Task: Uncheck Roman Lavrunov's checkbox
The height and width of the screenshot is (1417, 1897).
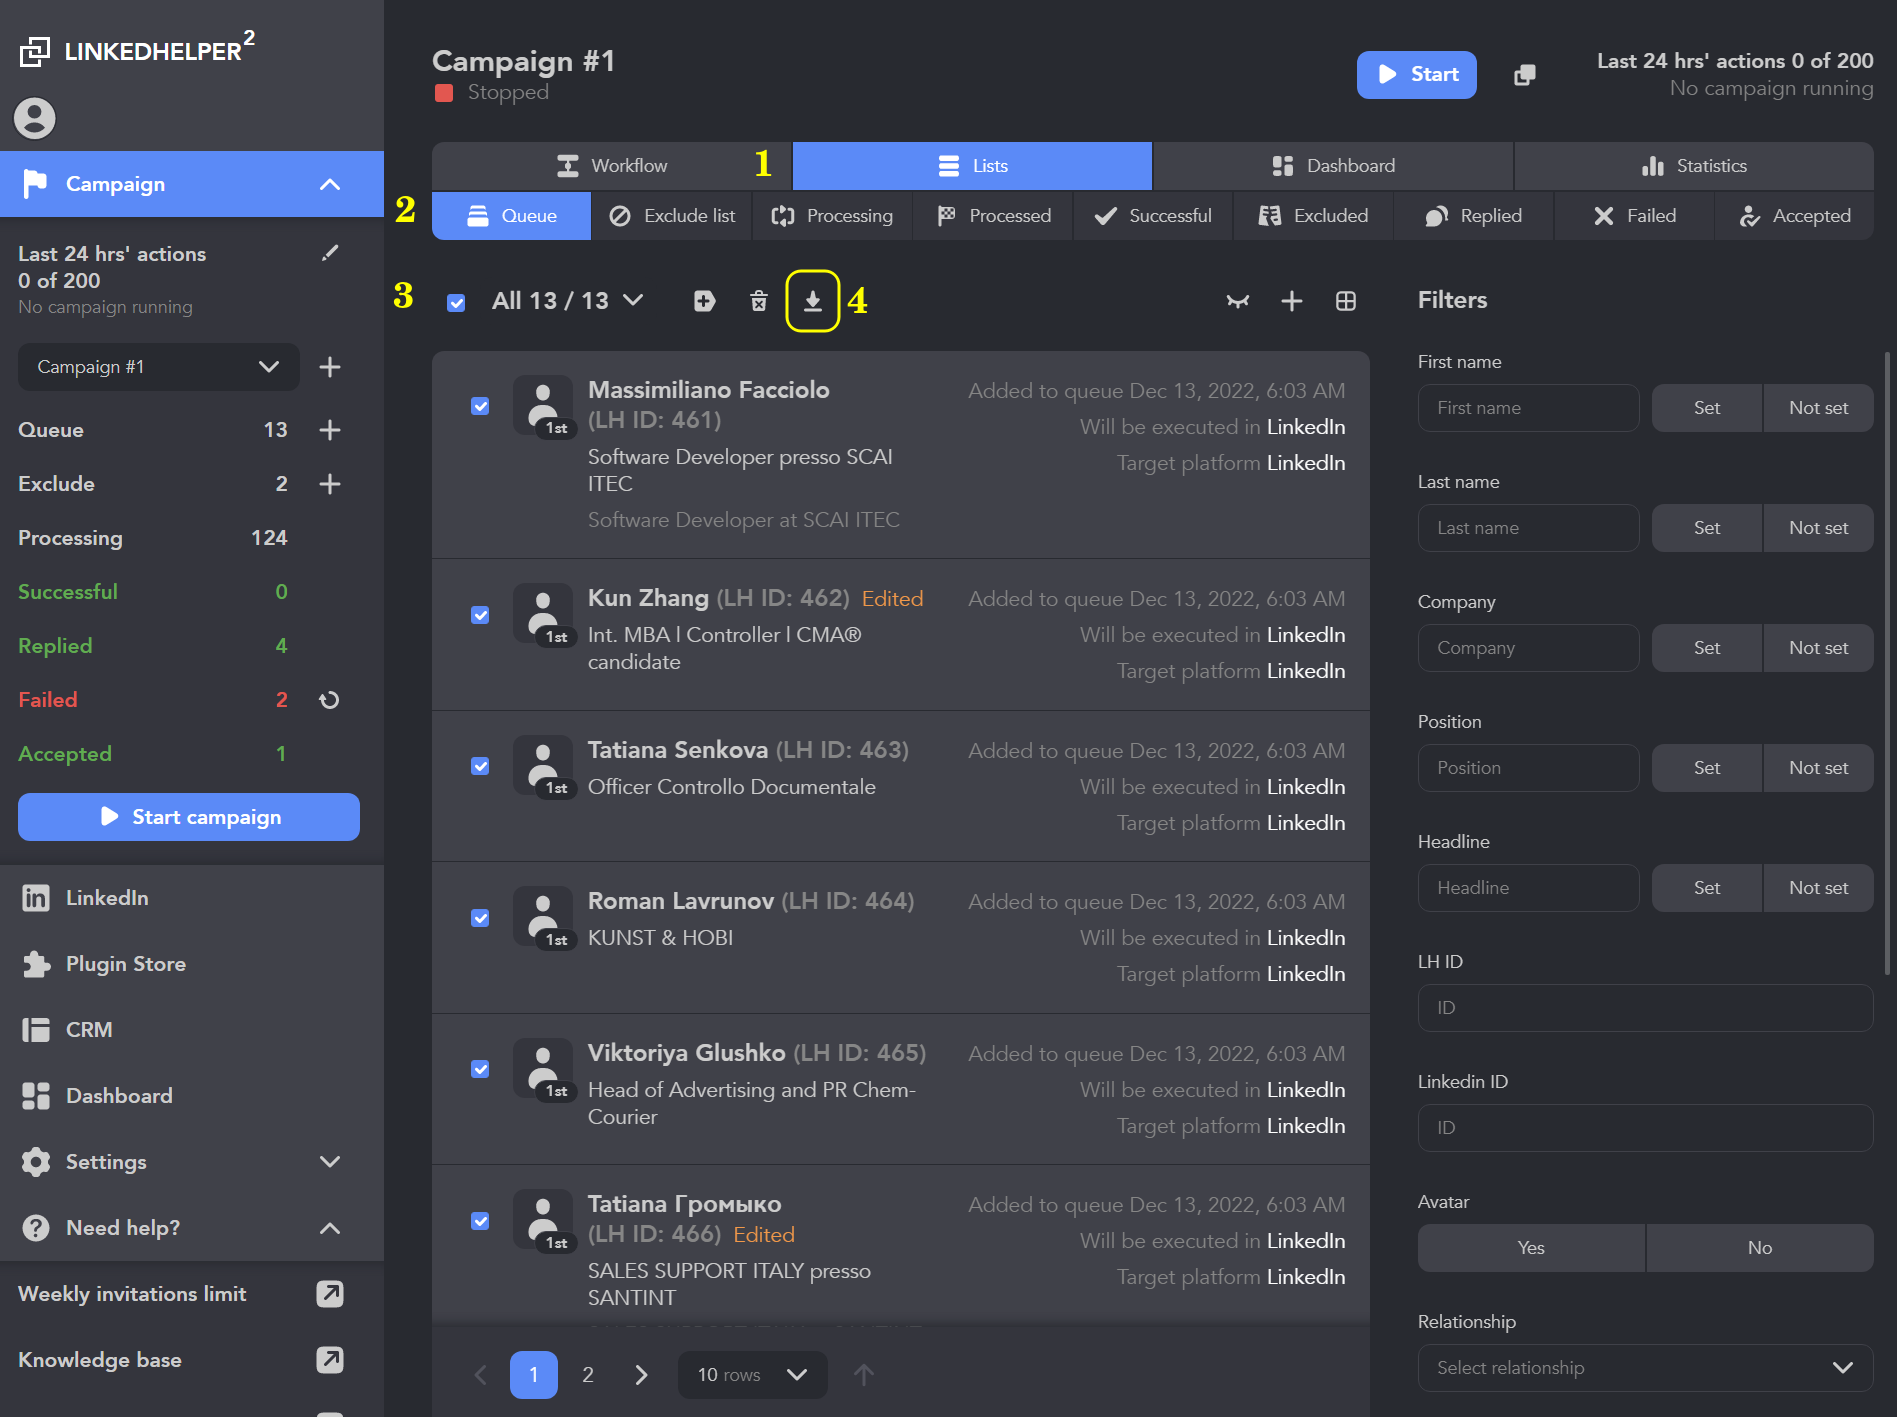Action: (480, 918)
